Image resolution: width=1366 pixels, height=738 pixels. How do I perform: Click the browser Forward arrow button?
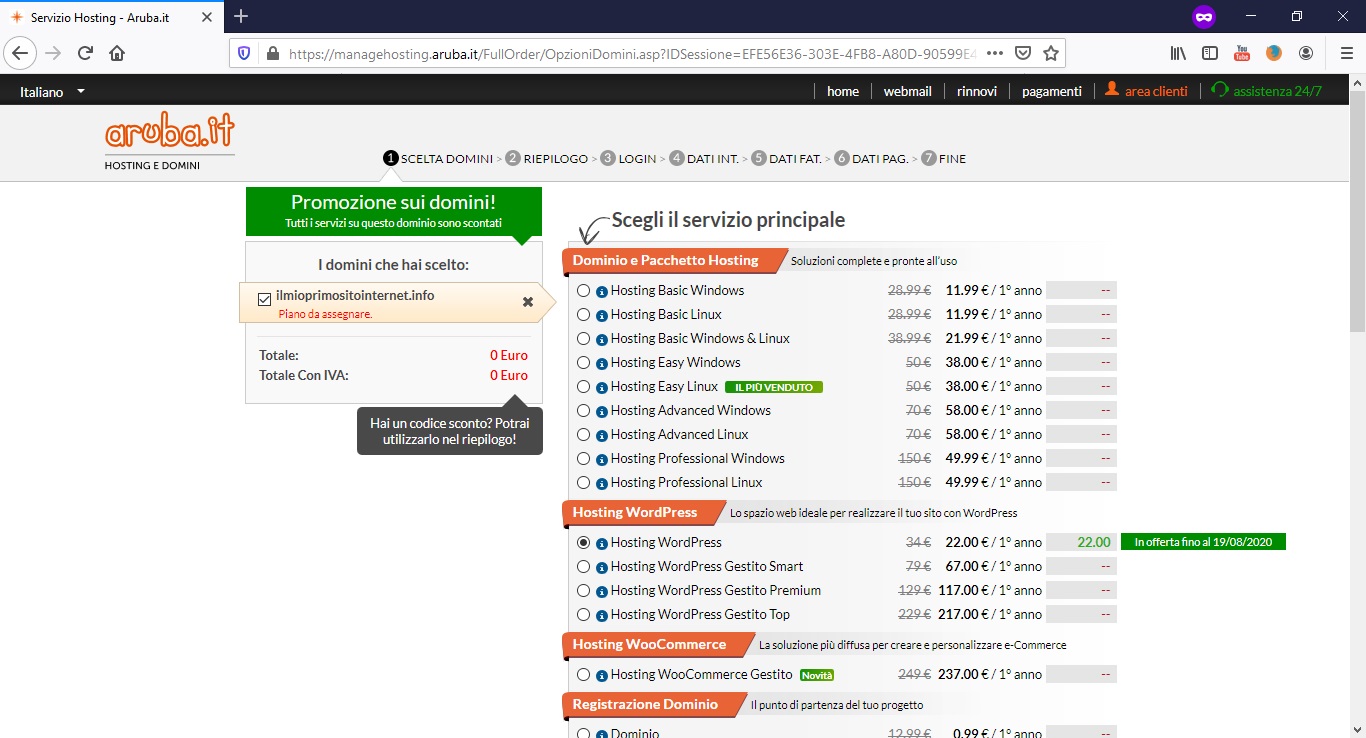pyautogui.click(x=53, y=53)
